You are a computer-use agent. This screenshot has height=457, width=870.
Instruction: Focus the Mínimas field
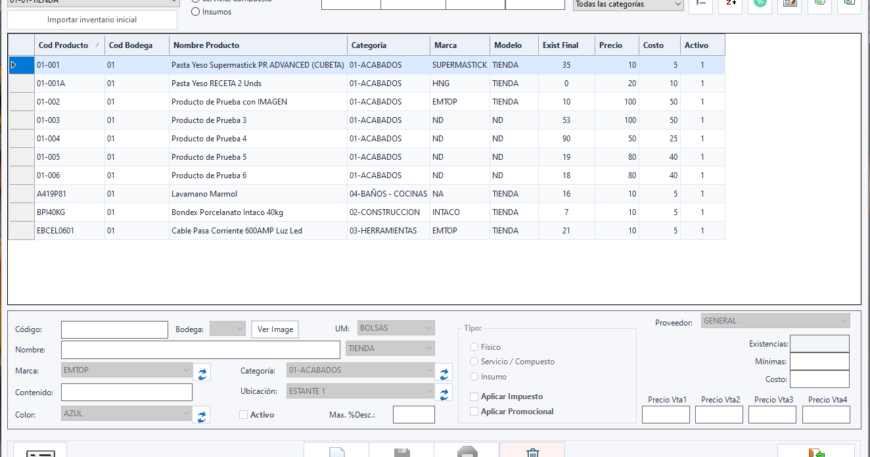820,362
